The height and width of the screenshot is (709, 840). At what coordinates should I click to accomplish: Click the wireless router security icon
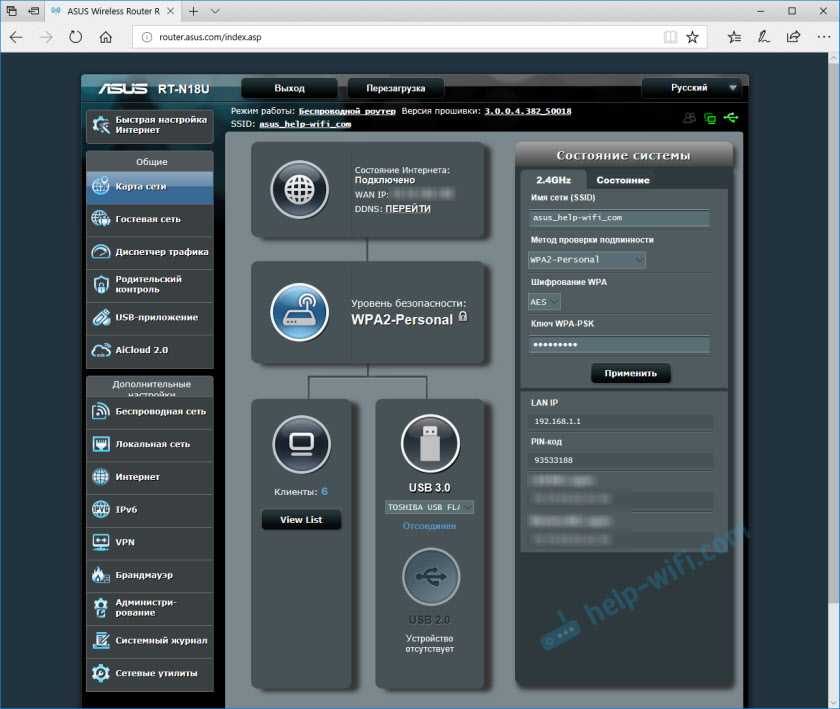click(299, 312)
